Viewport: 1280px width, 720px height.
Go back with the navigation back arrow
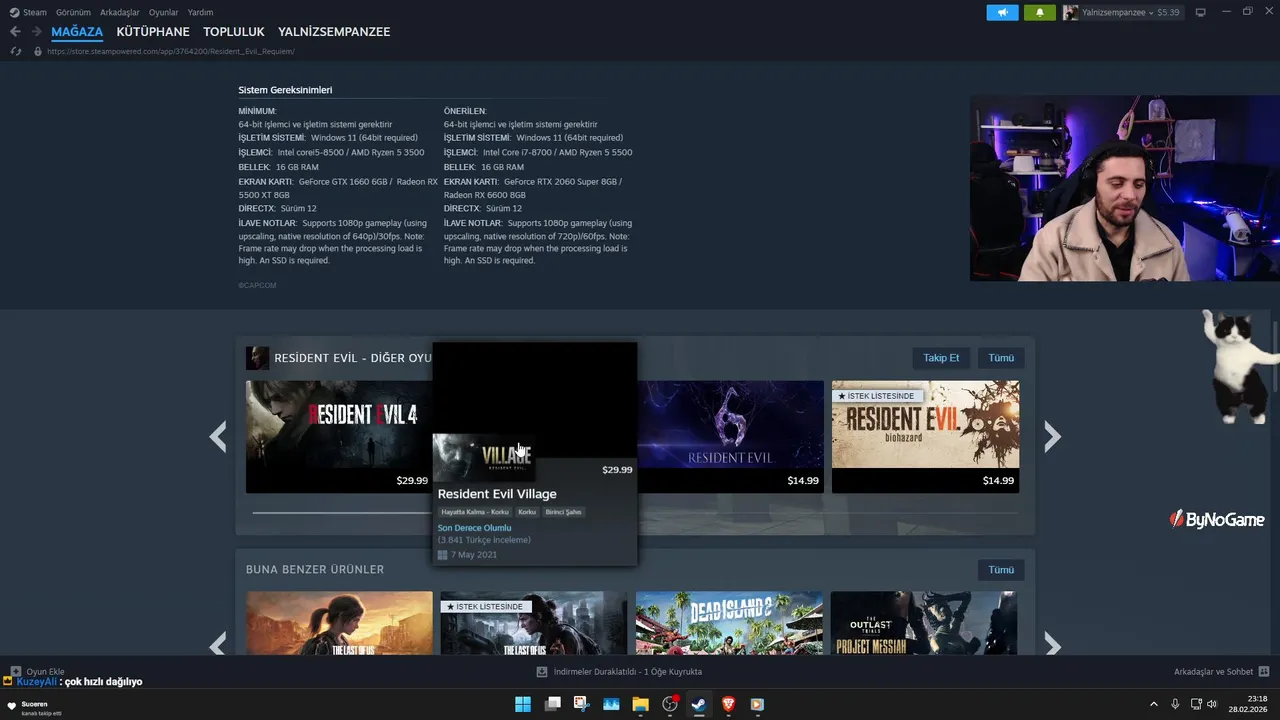[x=15, y=32]
